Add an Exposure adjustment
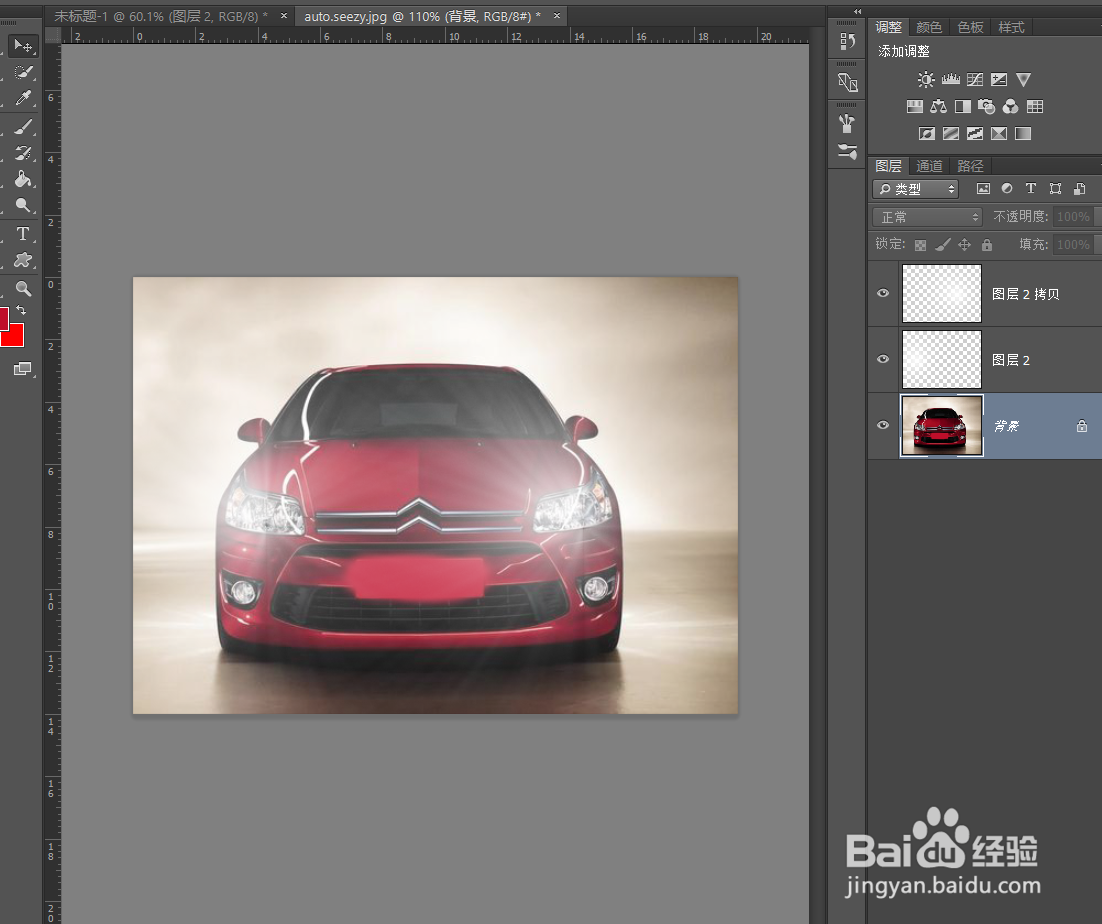 [x=999, y=79]
